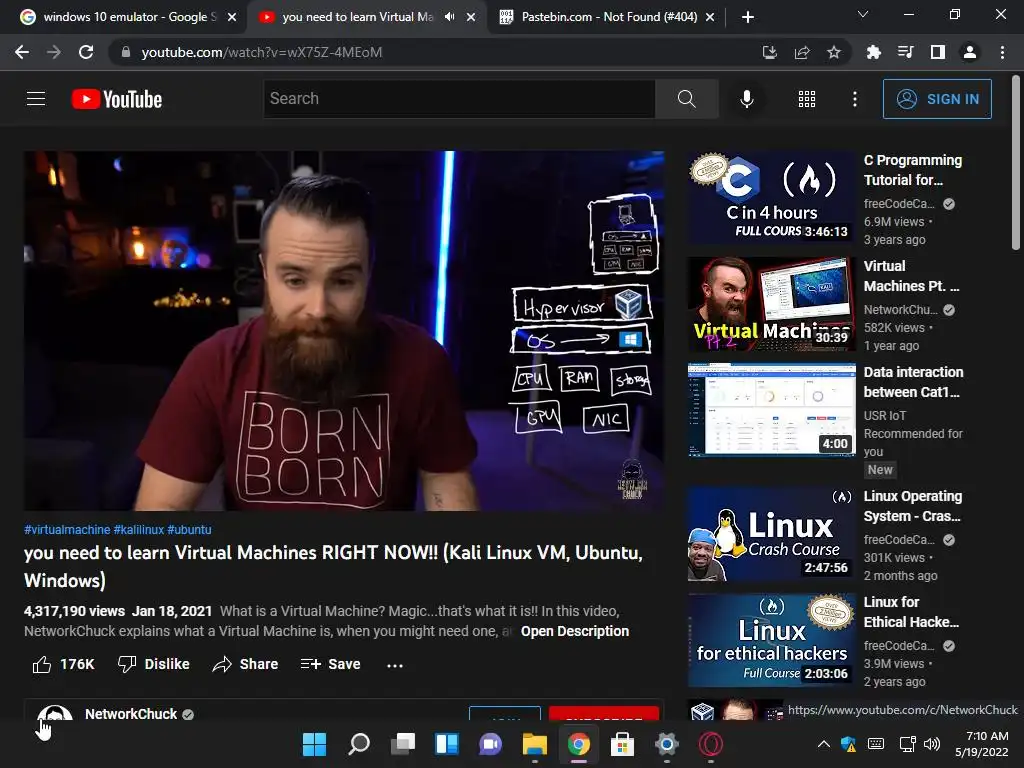Open more actions ellipsis under video
Image resolution: width=1024 pixels, height=768 pixels.
click(394, 665)
